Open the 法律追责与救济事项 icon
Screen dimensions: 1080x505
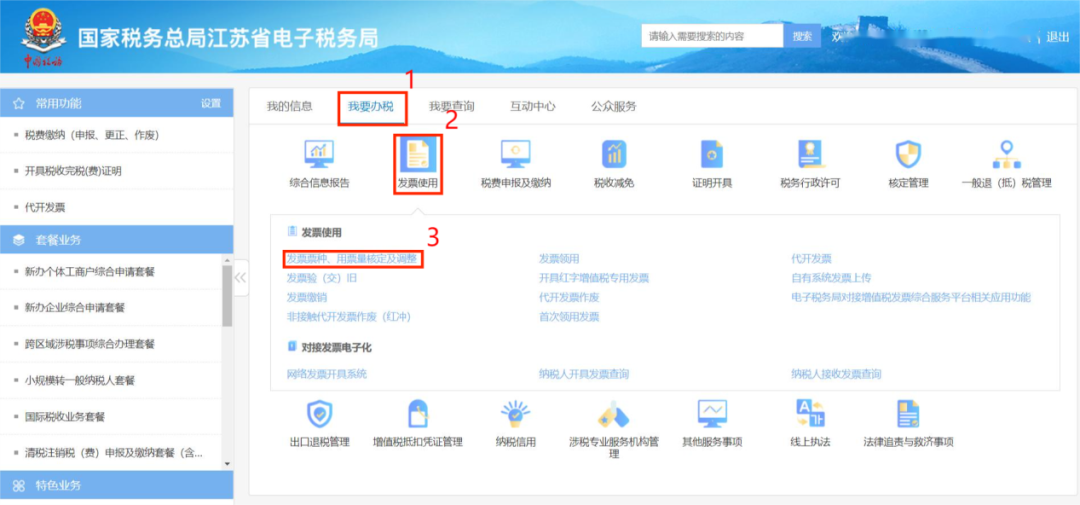908,414
